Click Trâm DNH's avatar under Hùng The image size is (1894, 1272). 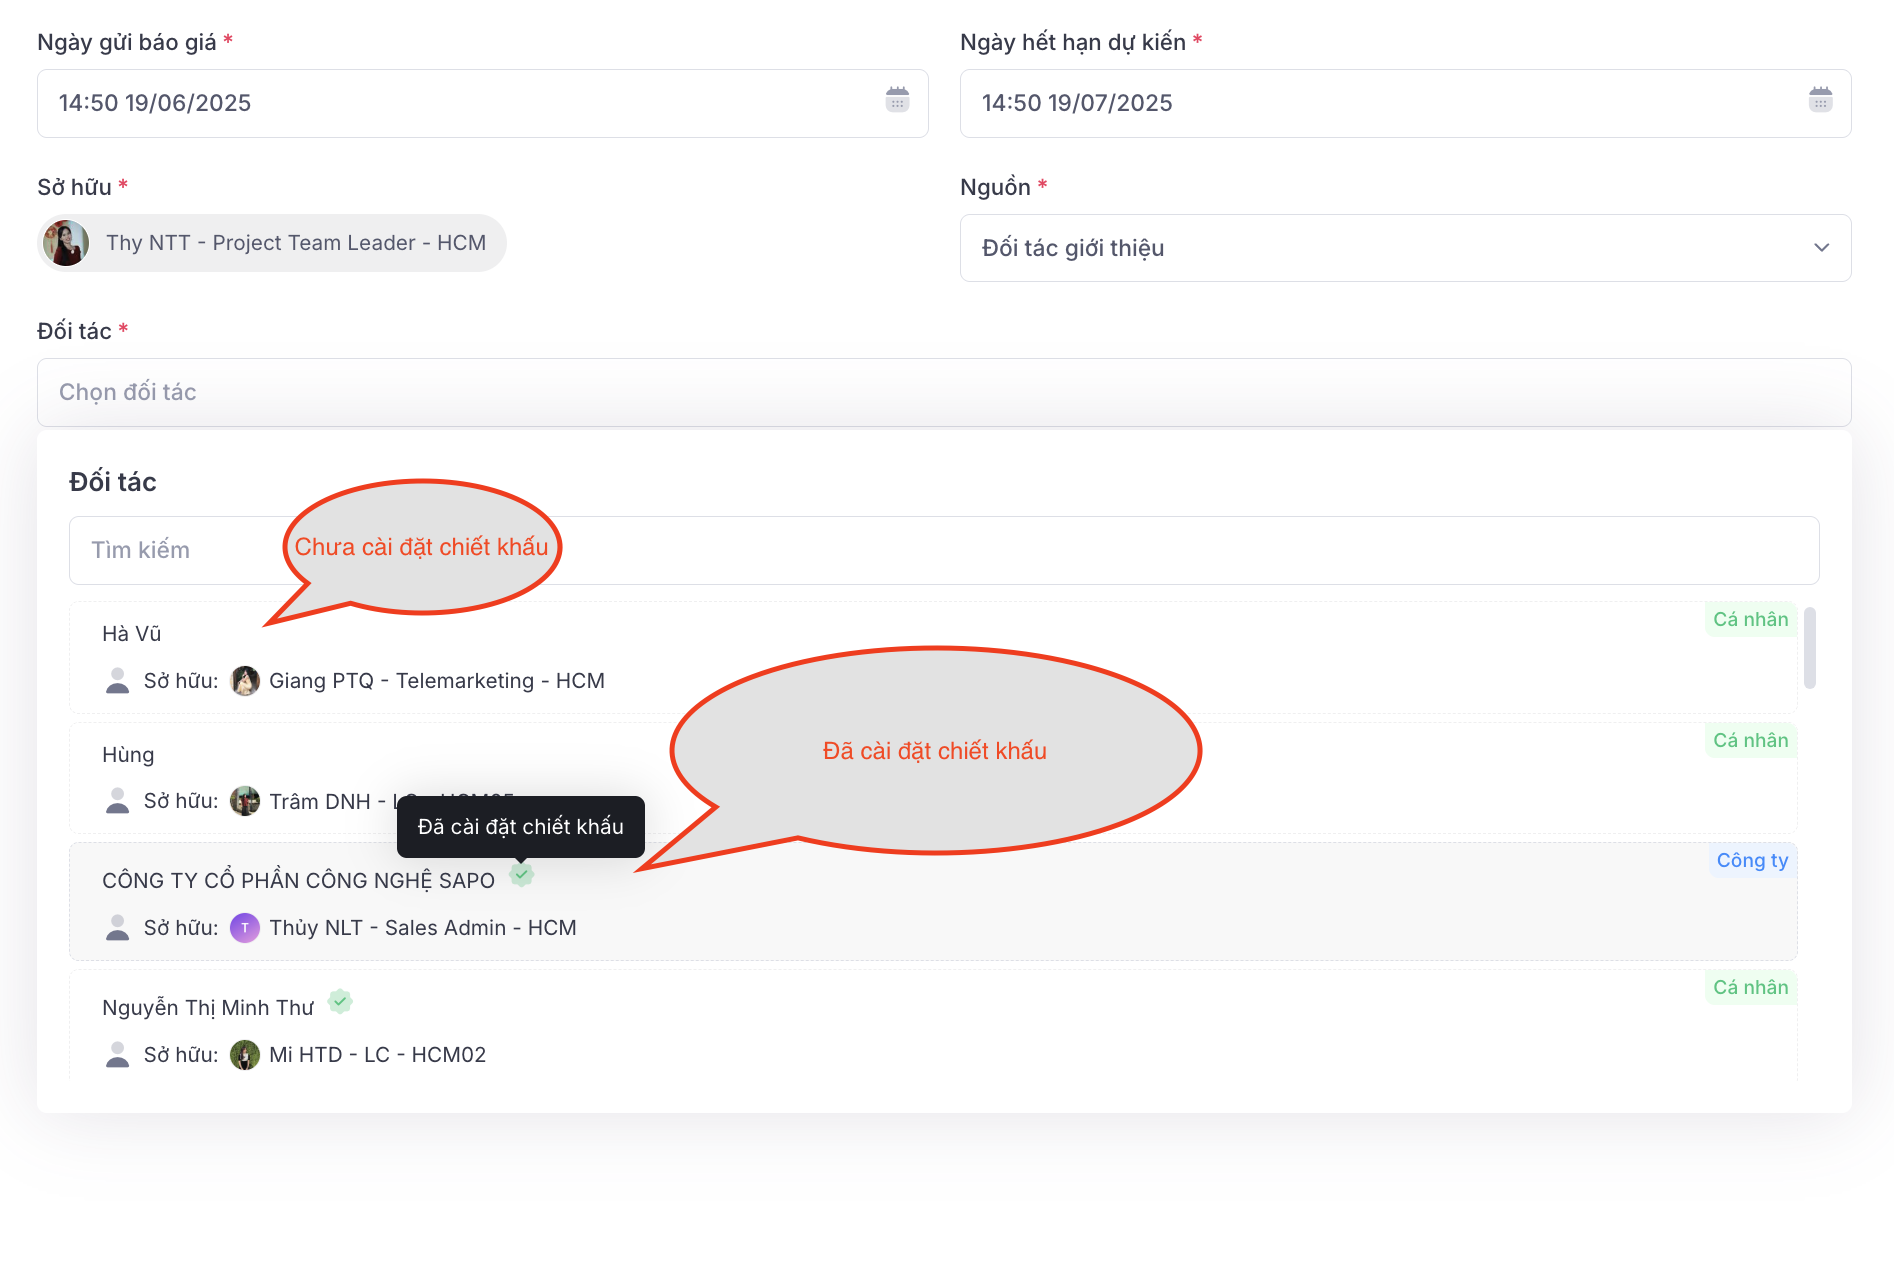245,800
